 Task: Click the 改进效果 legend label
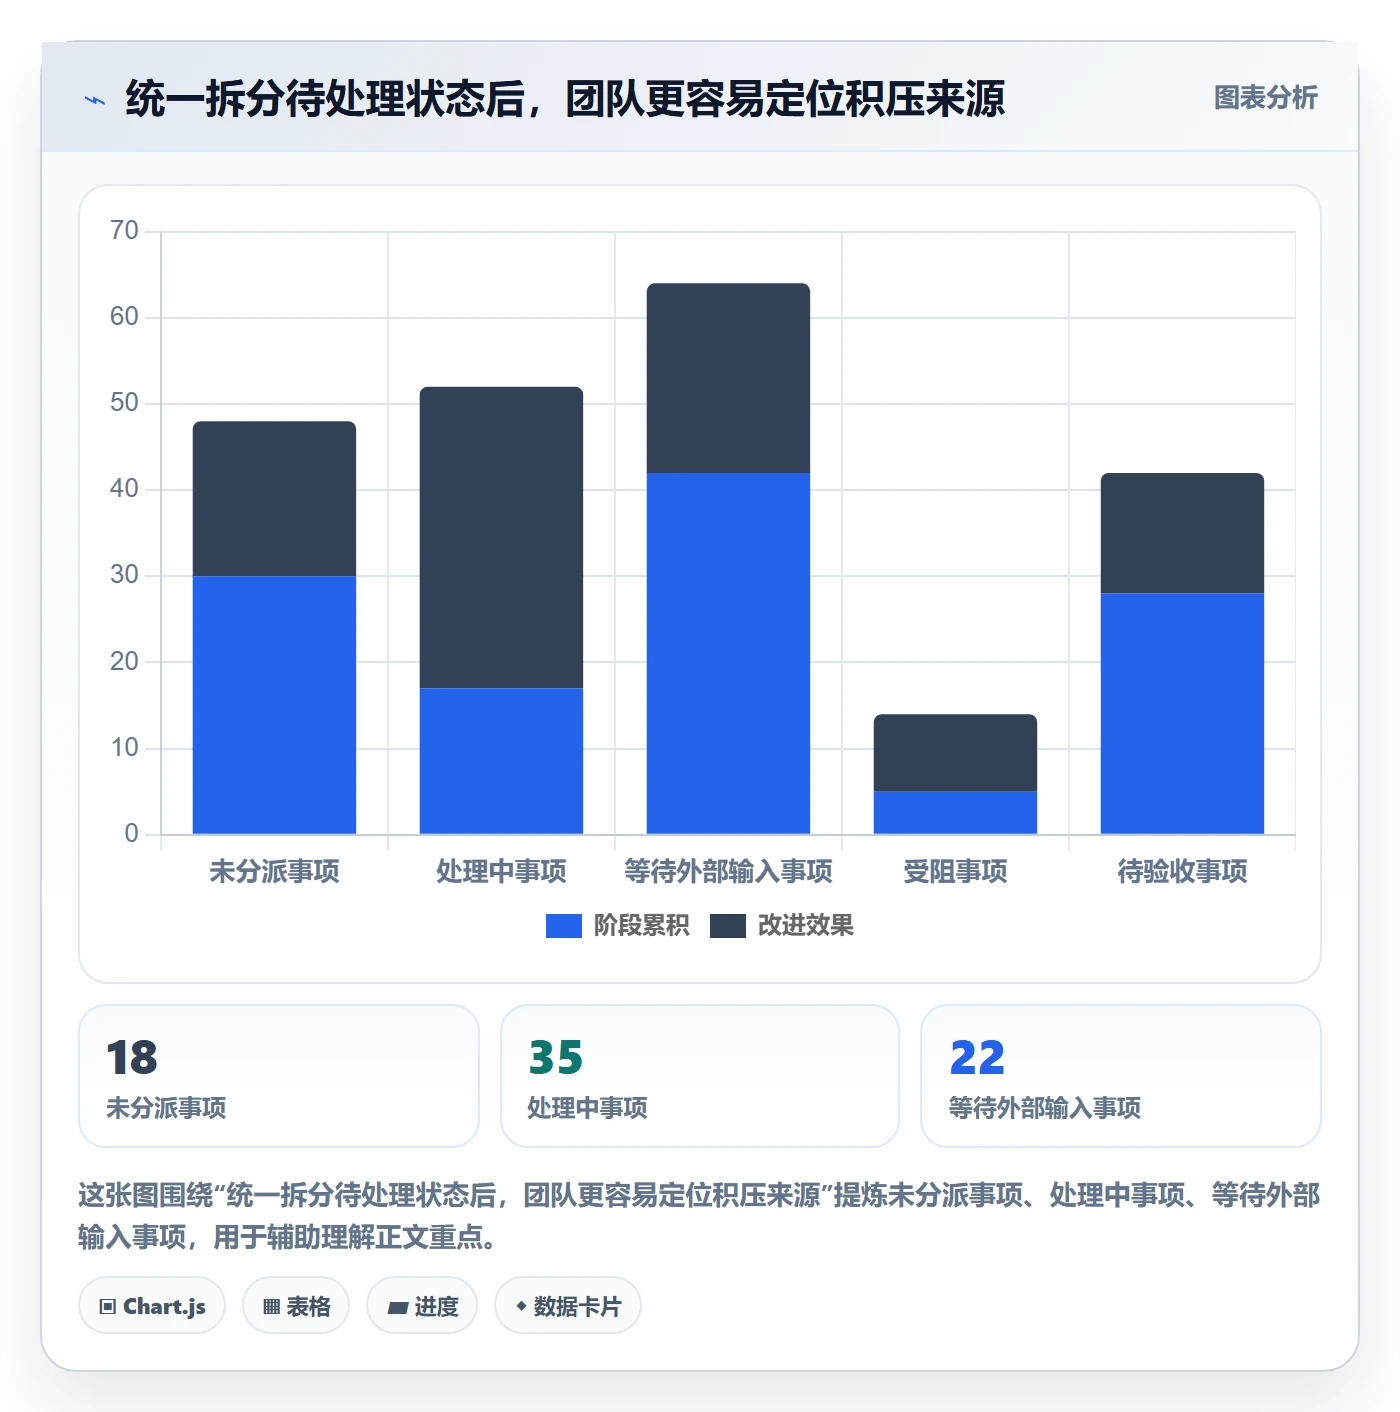pyautogui.click(x=805, y=926)
